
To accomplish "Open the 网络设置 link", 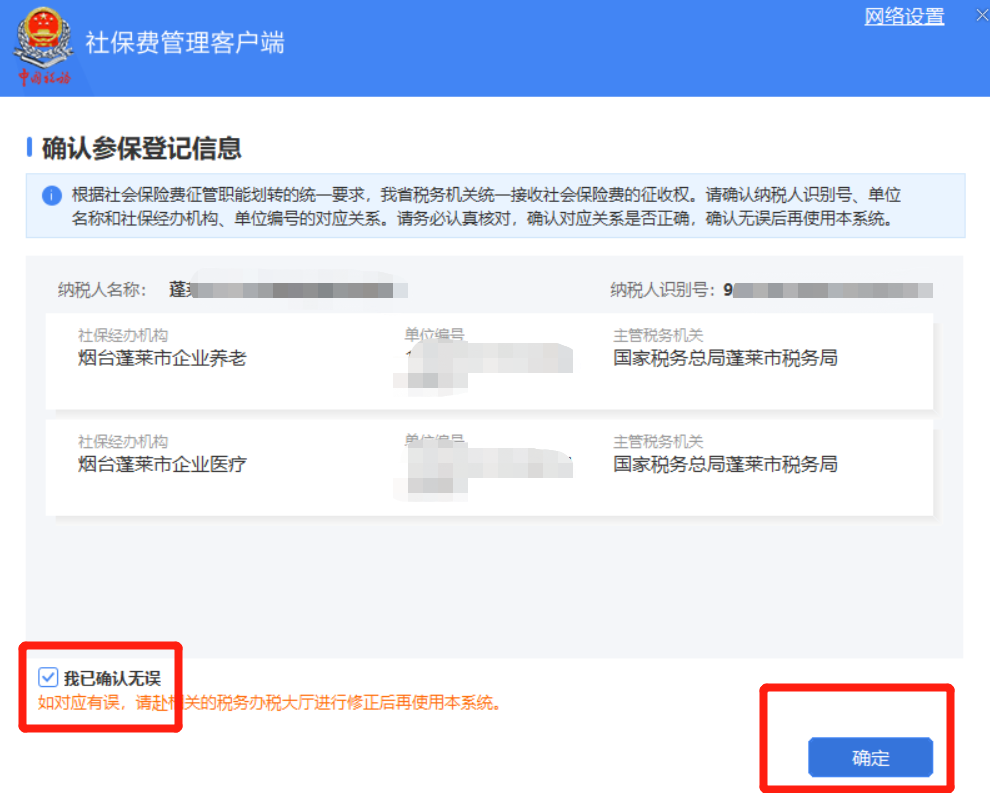I will tap(904, 16).
